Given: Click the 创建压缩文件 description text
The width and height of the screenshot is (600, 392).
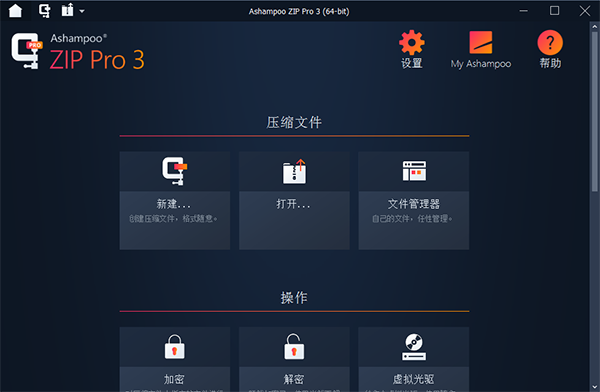Looking at the screenshot, I should (x=173, y=219).
